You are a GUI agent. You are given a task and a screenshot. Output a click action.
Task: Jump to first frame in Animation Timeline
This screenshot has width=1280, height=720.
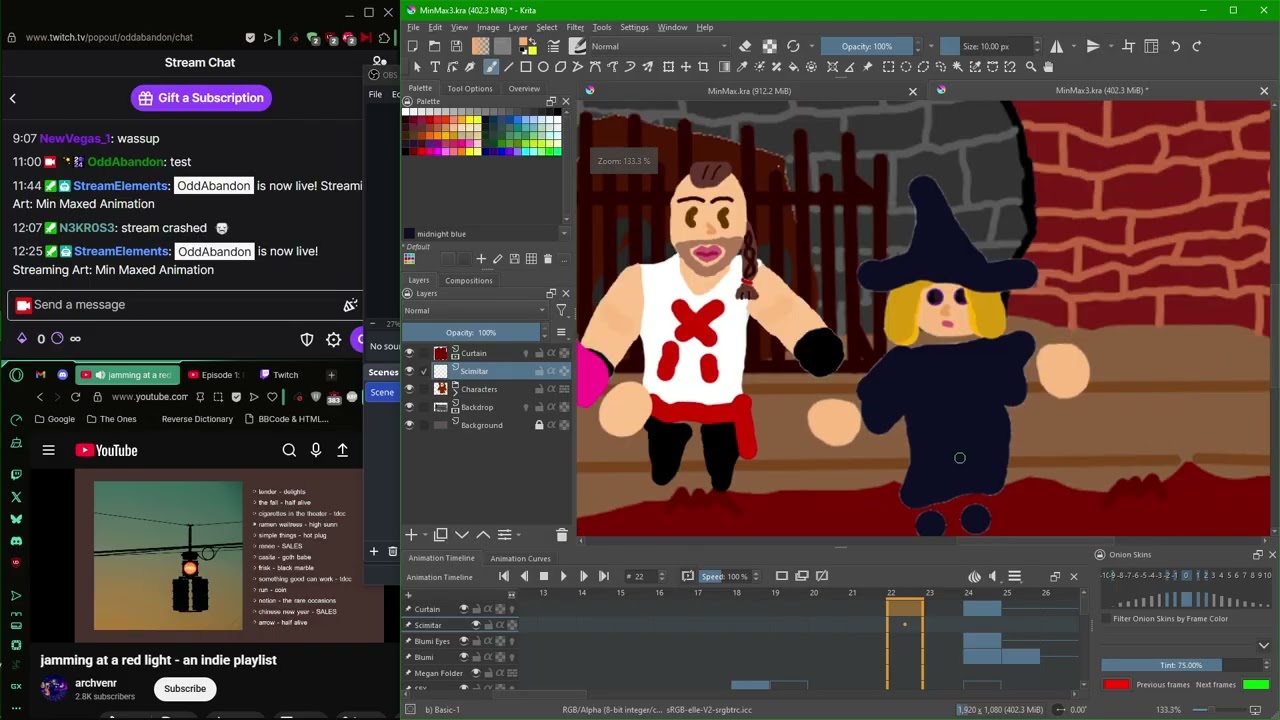coord(504,576)
